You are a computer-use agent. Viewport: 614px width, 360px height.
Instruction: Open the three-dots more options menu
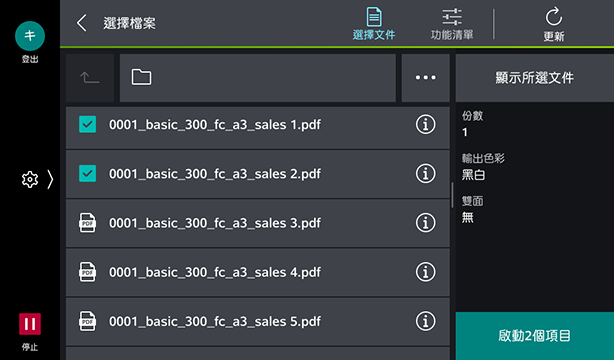(x=426, y=78)
